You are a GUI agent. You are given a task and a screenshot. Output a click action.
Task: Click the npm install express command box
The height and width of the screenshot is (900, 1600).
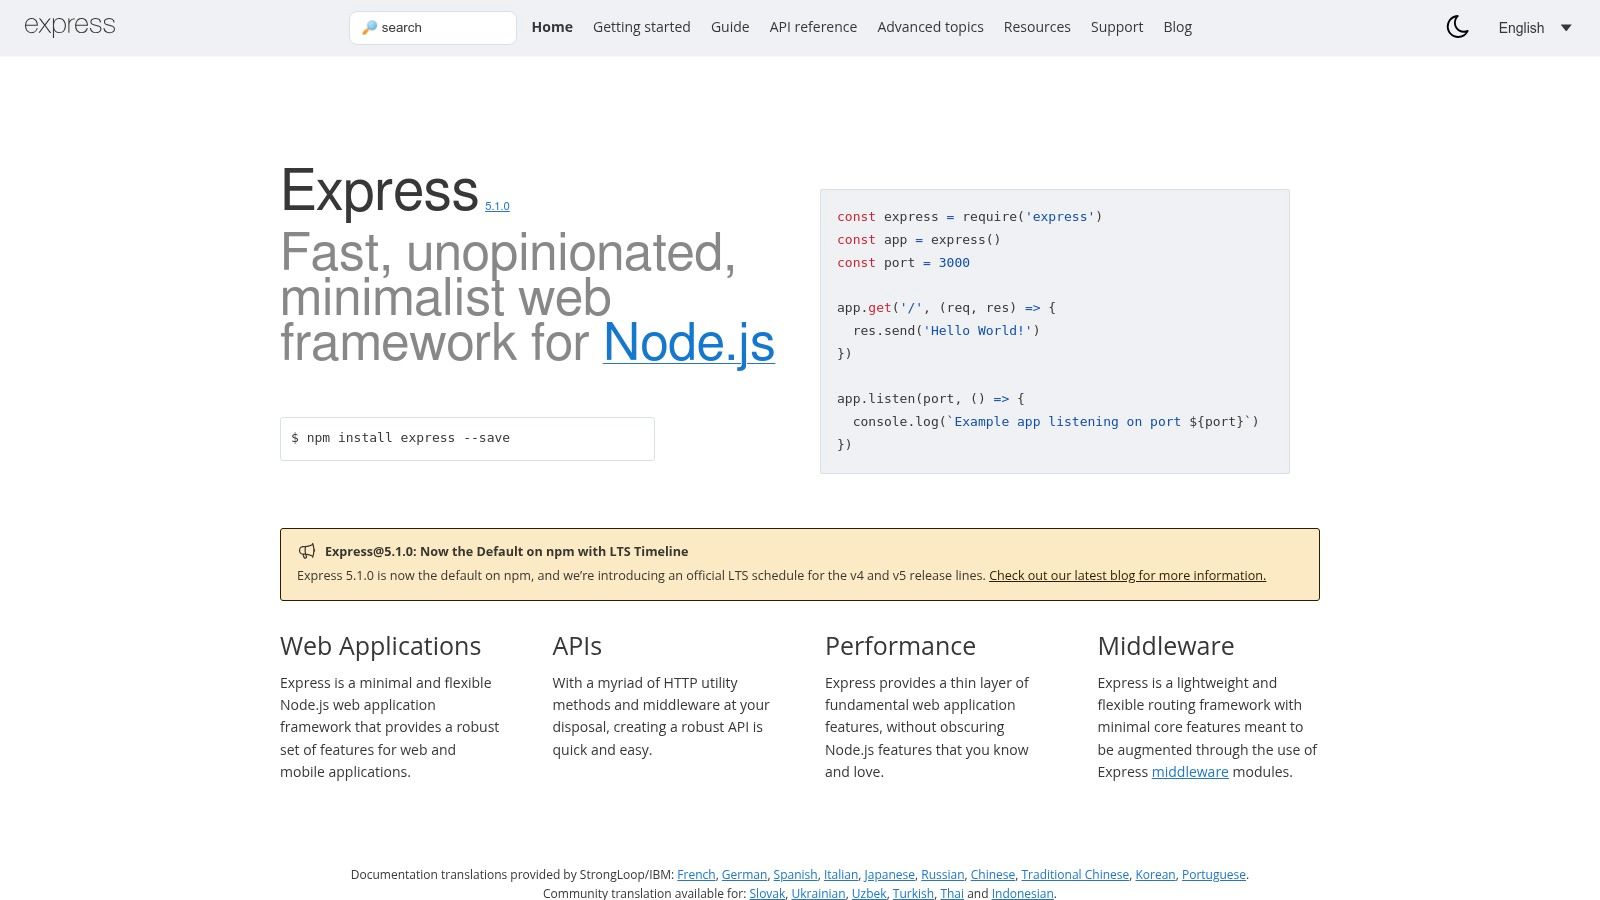[467, 439]
